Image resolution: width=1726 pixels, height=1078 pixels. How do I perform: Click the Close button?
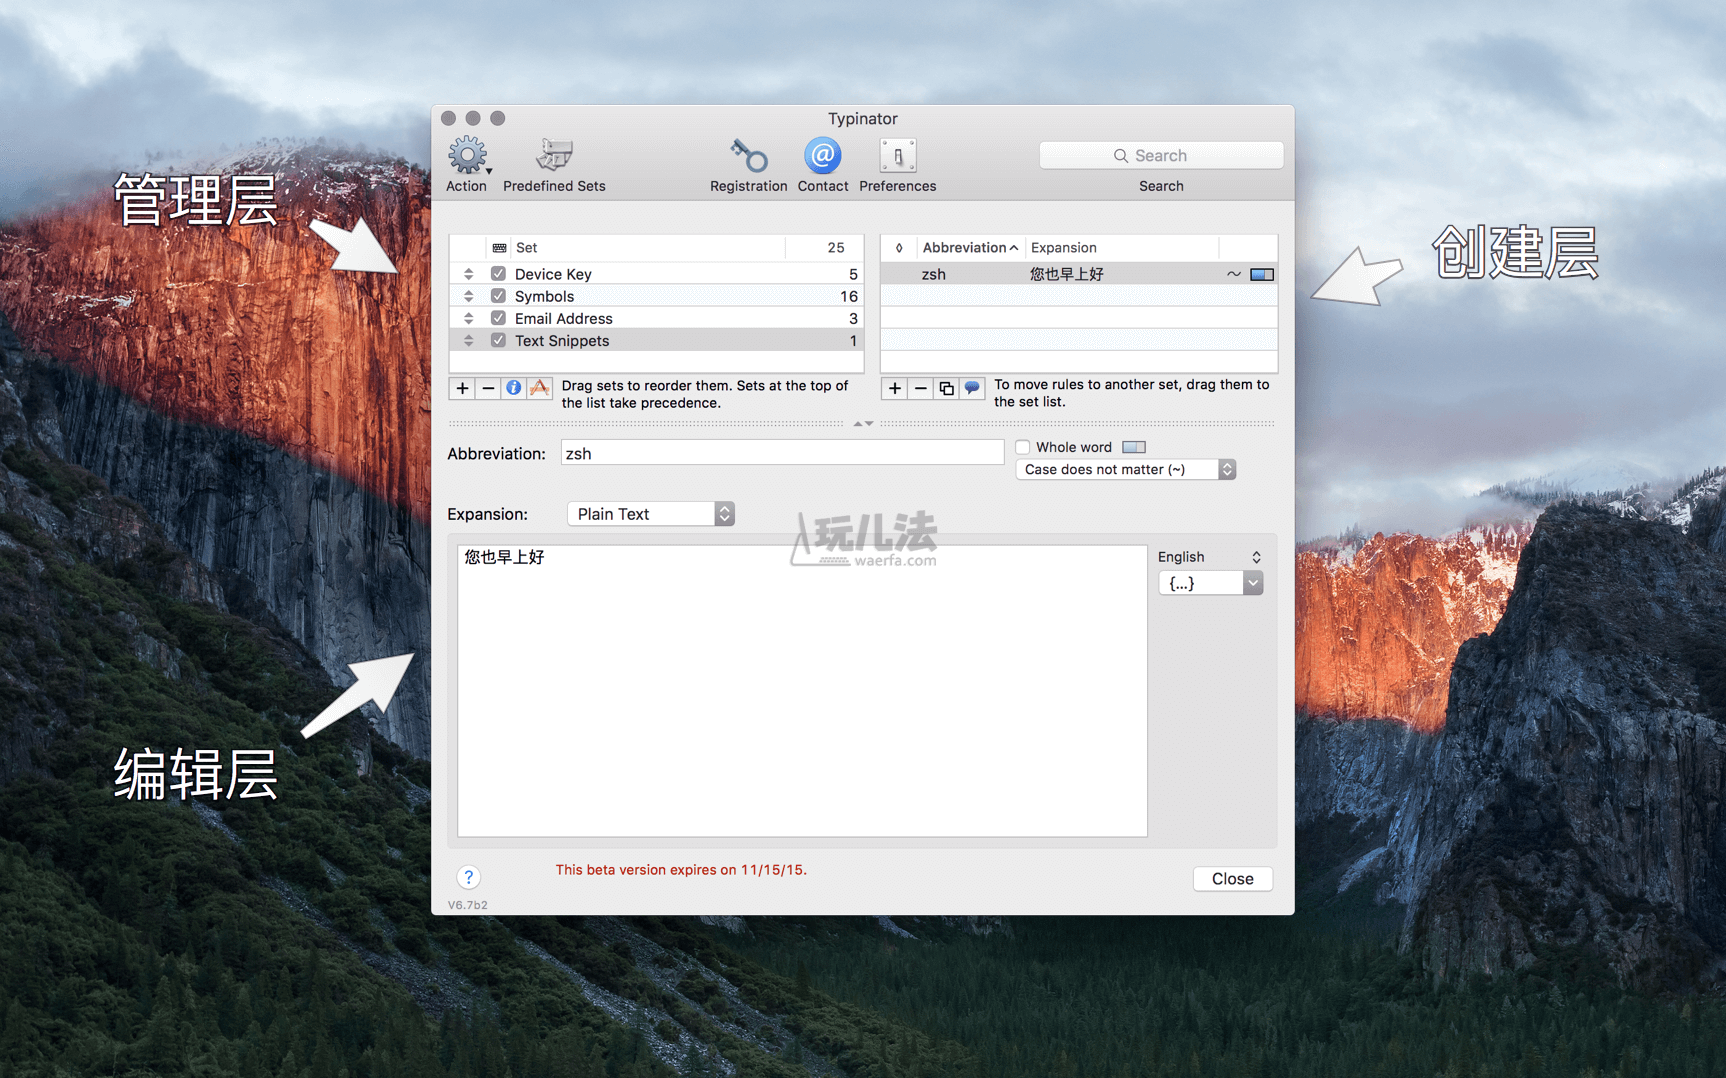(x=1232, y=878)
